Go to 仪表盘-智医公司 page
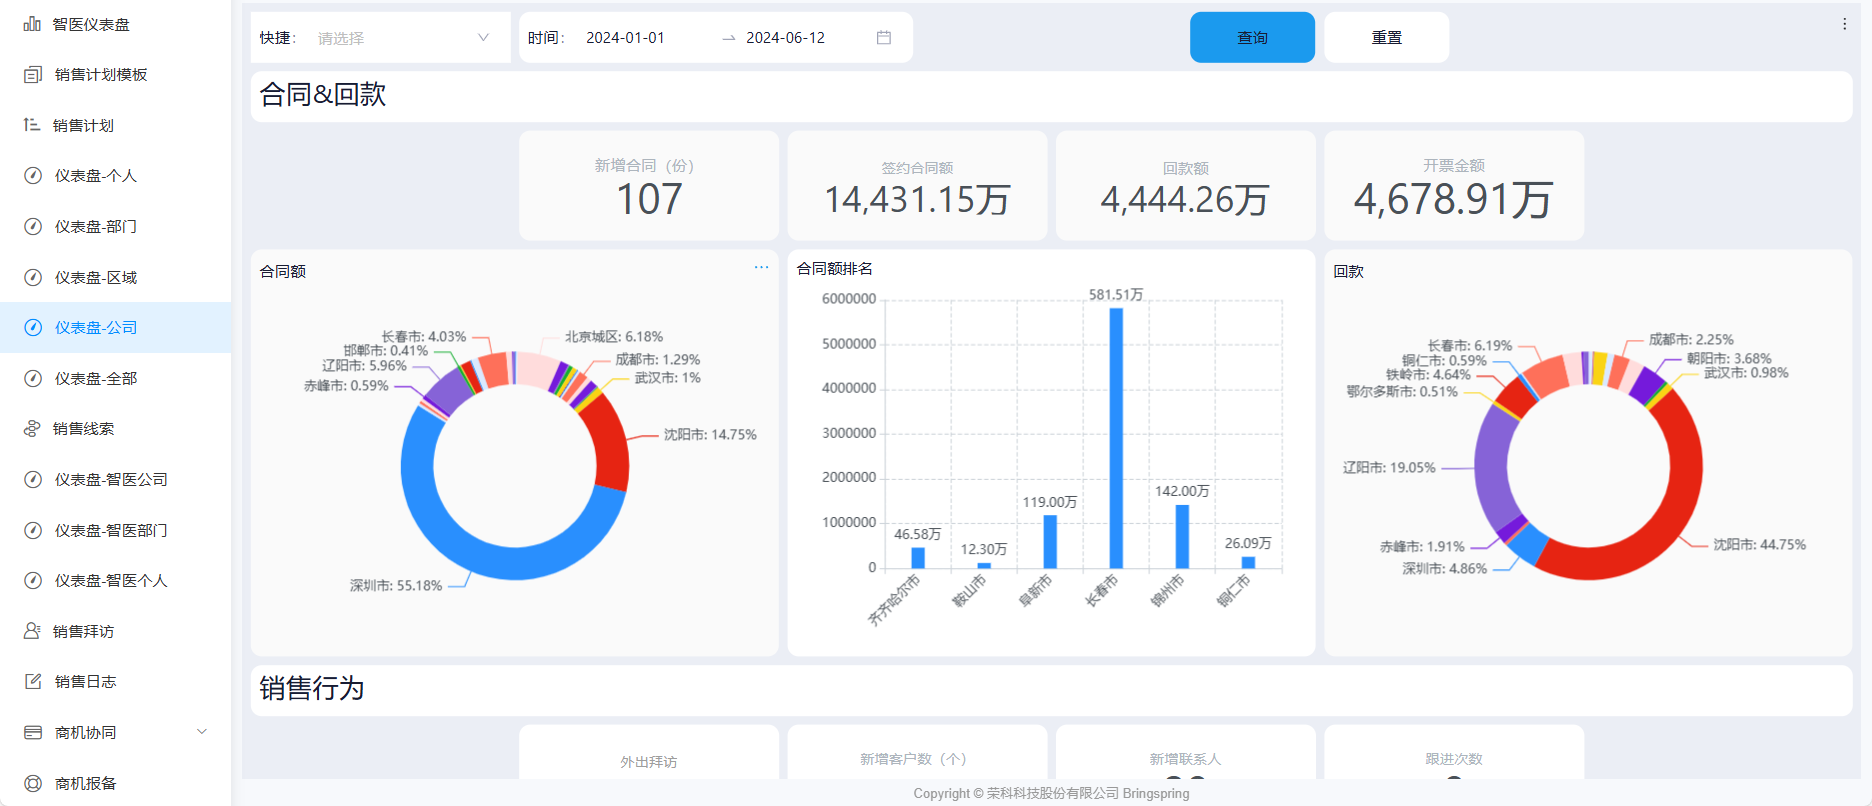 coord(110,480)
